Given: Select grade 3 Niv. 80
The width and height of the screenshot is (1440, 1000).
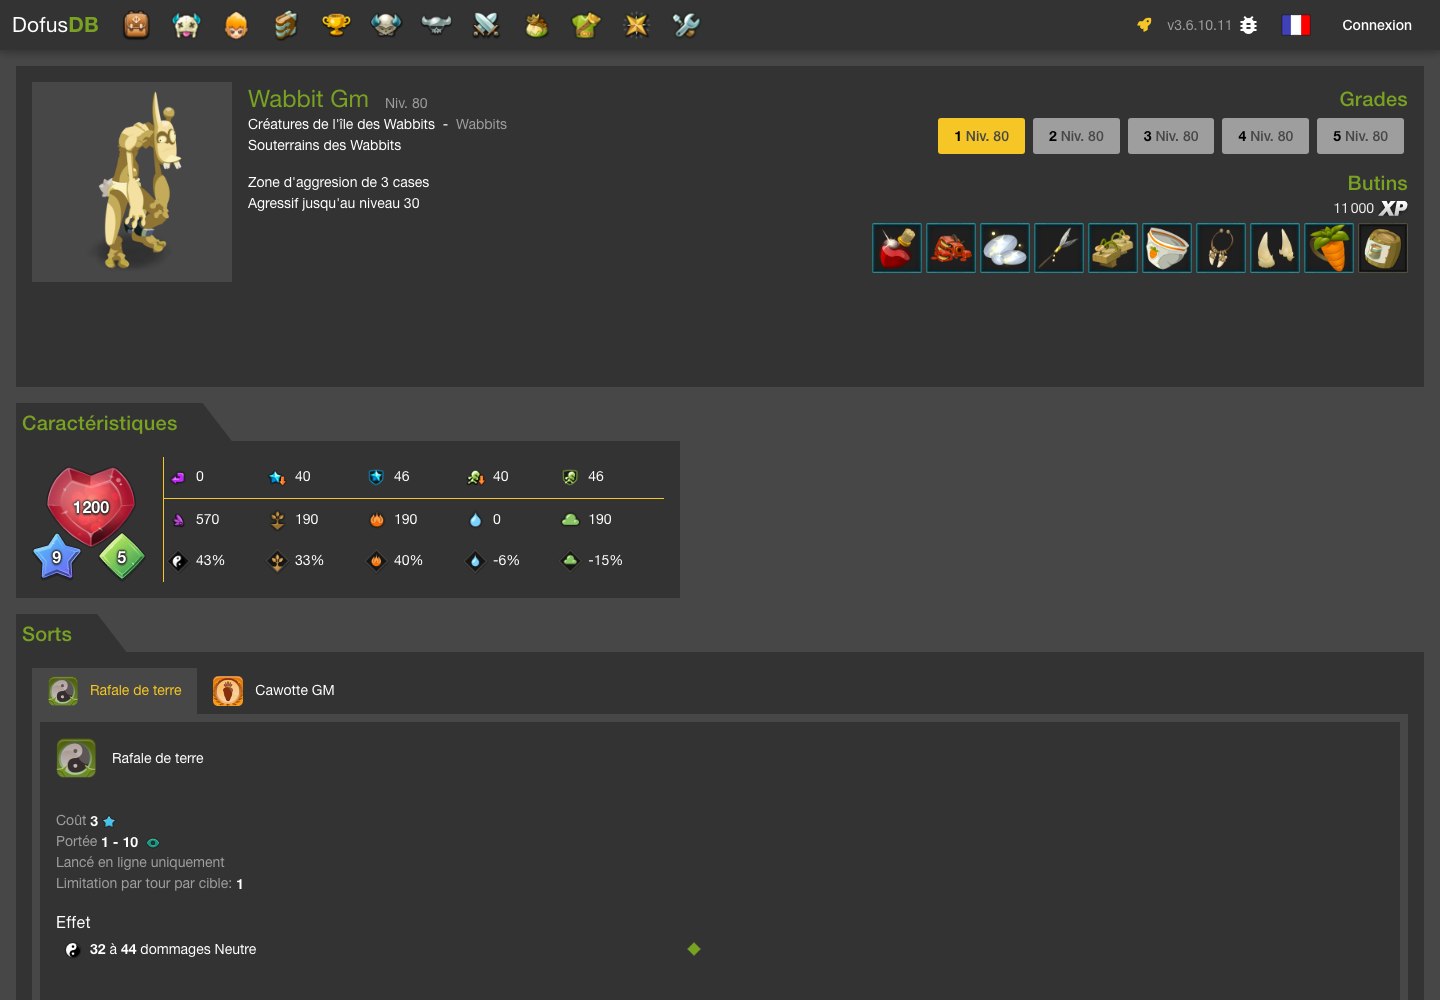Looking at the screenshot, I should pyautogui.click(x=1171, y=136).
